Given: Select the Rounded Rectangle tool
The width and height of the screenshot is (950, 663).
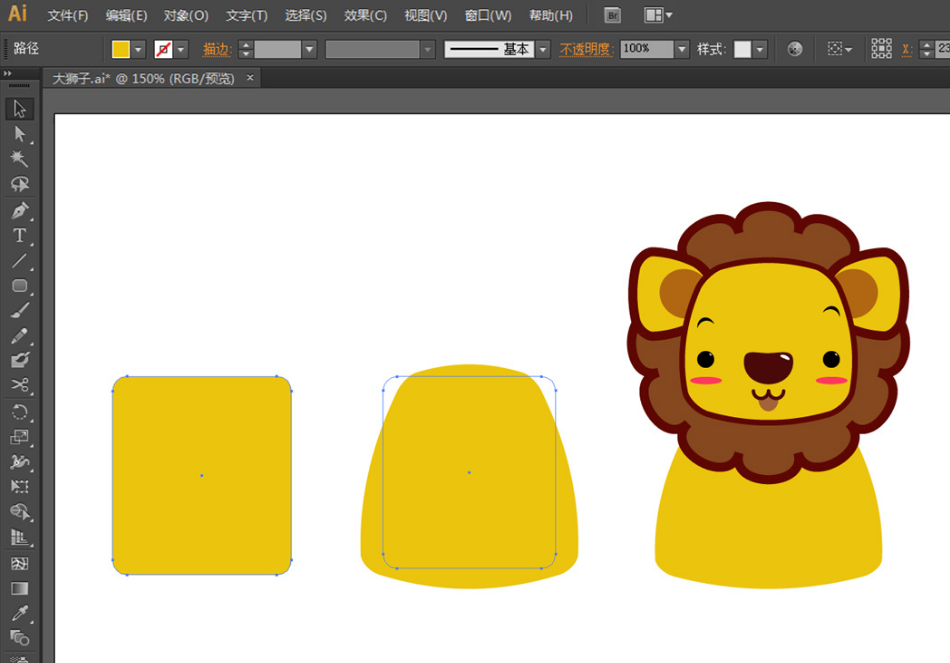Looking at the screenshot, I should click(x=19, y=286).
